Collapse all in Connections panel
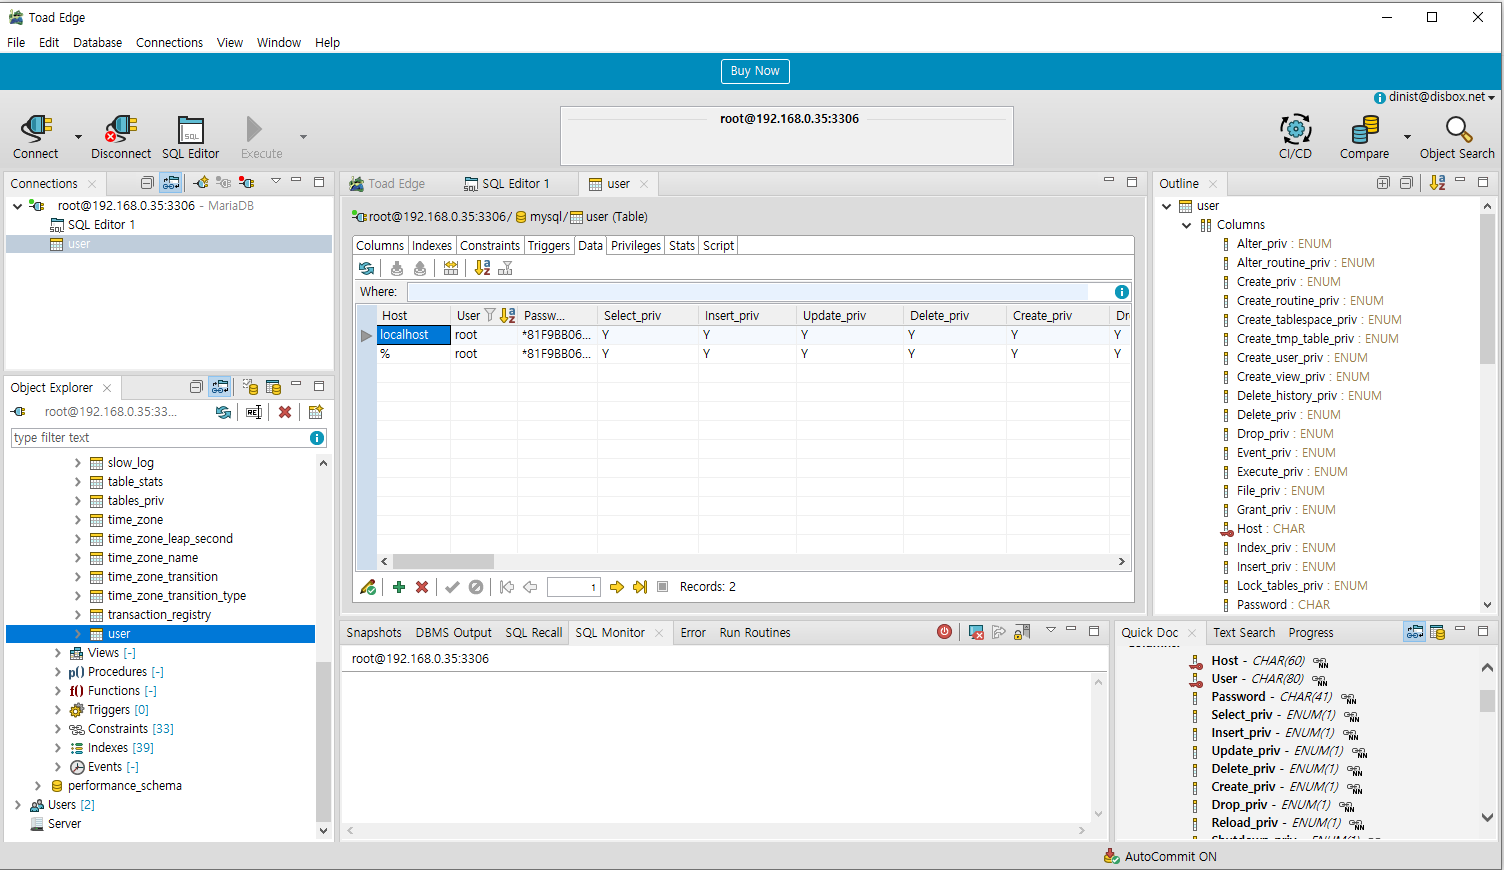Screen dimensions: 1504x870 [x=148, y=183]
